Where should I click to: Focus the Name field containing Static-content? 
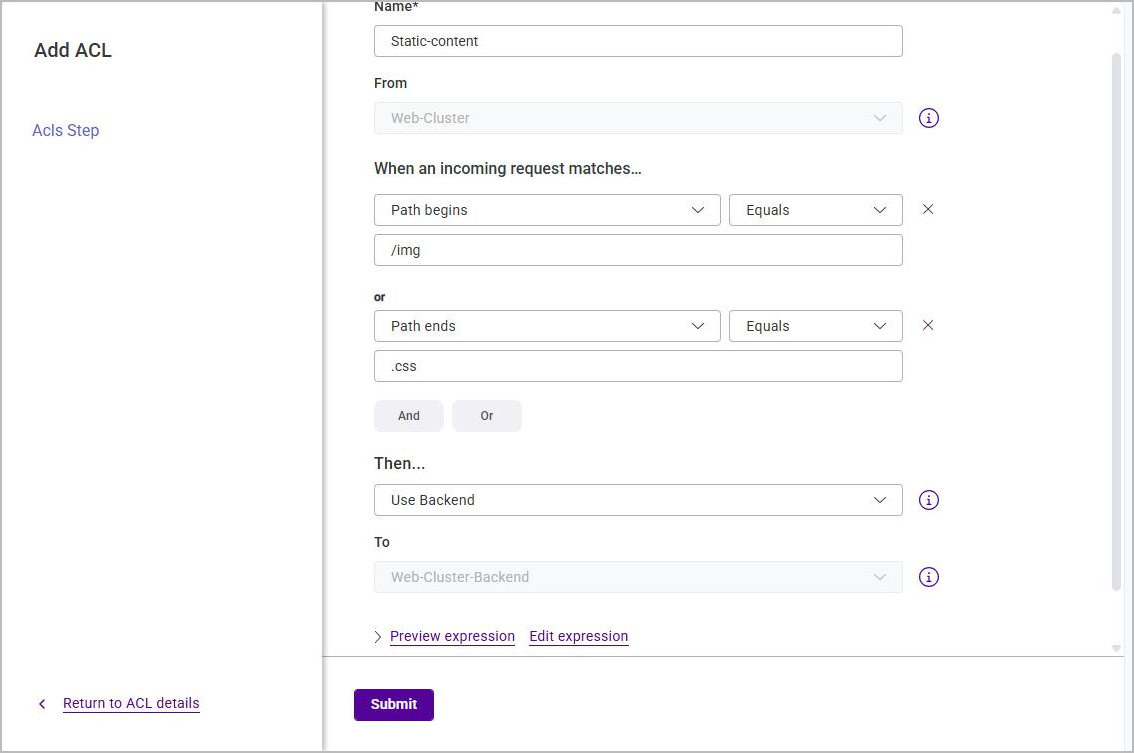[x=638, y=41]
